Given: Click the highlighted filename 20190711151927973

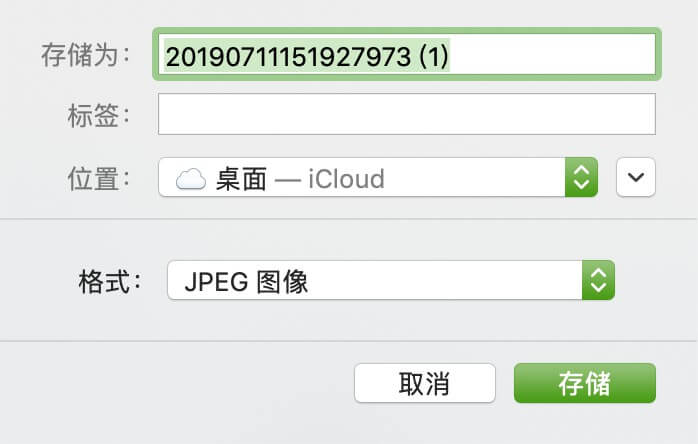Looking at the screenshot, I should [x=288, y=57].
